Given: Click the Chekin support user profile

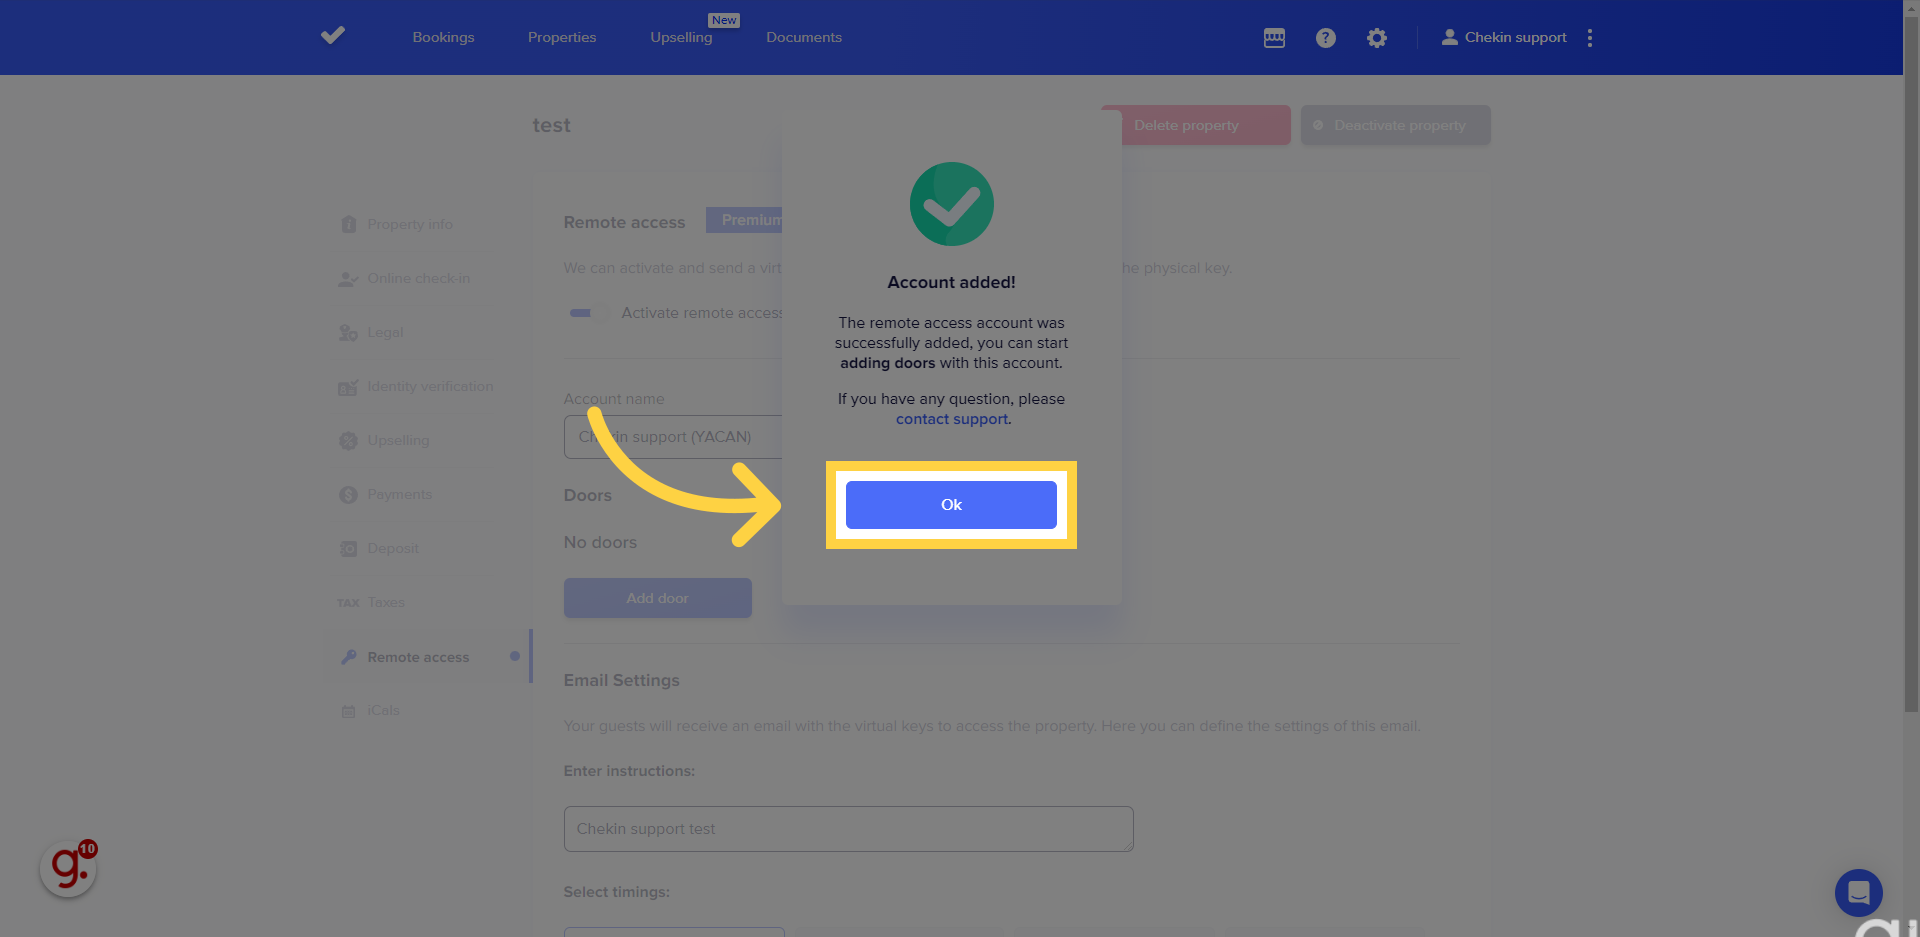Looking at the screenshot, I should tap(1504, 38).
